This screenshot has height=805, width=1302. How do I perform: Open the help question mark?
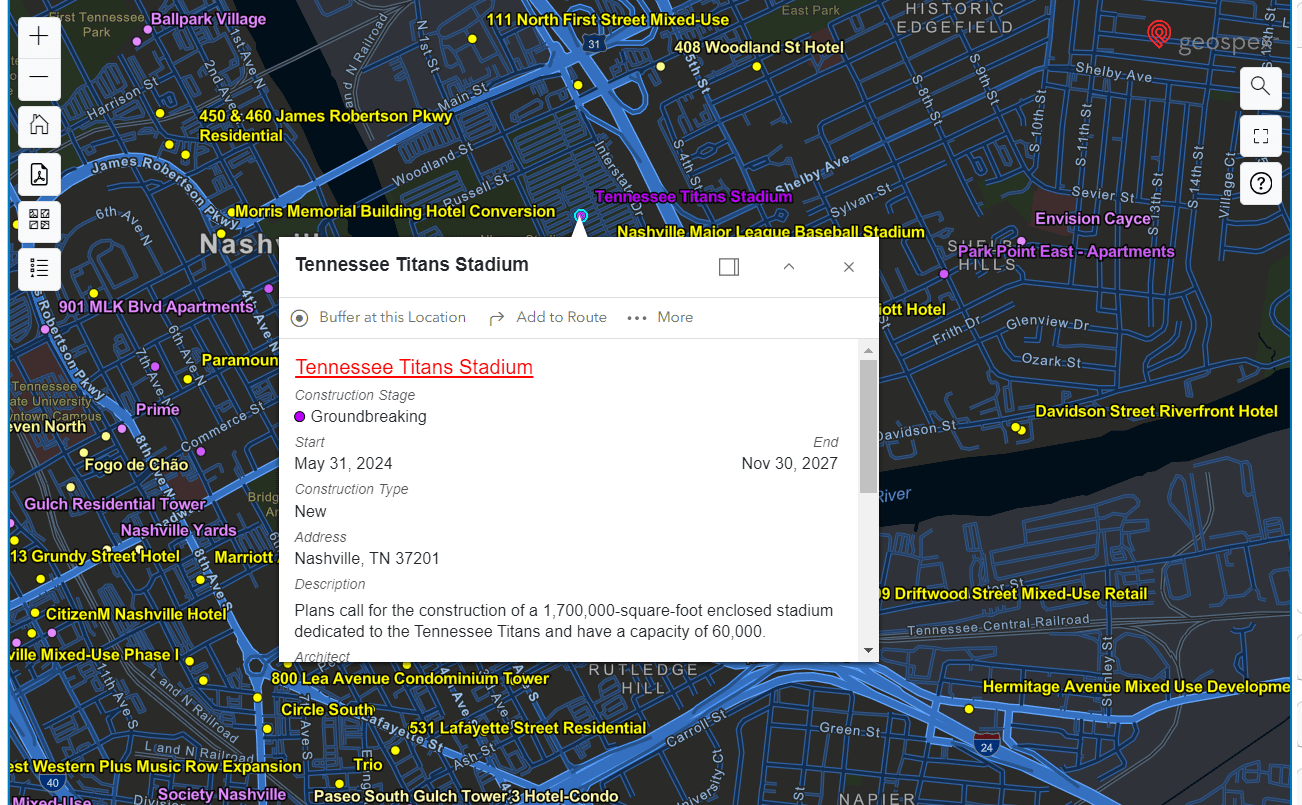(x=1260, y=184)
